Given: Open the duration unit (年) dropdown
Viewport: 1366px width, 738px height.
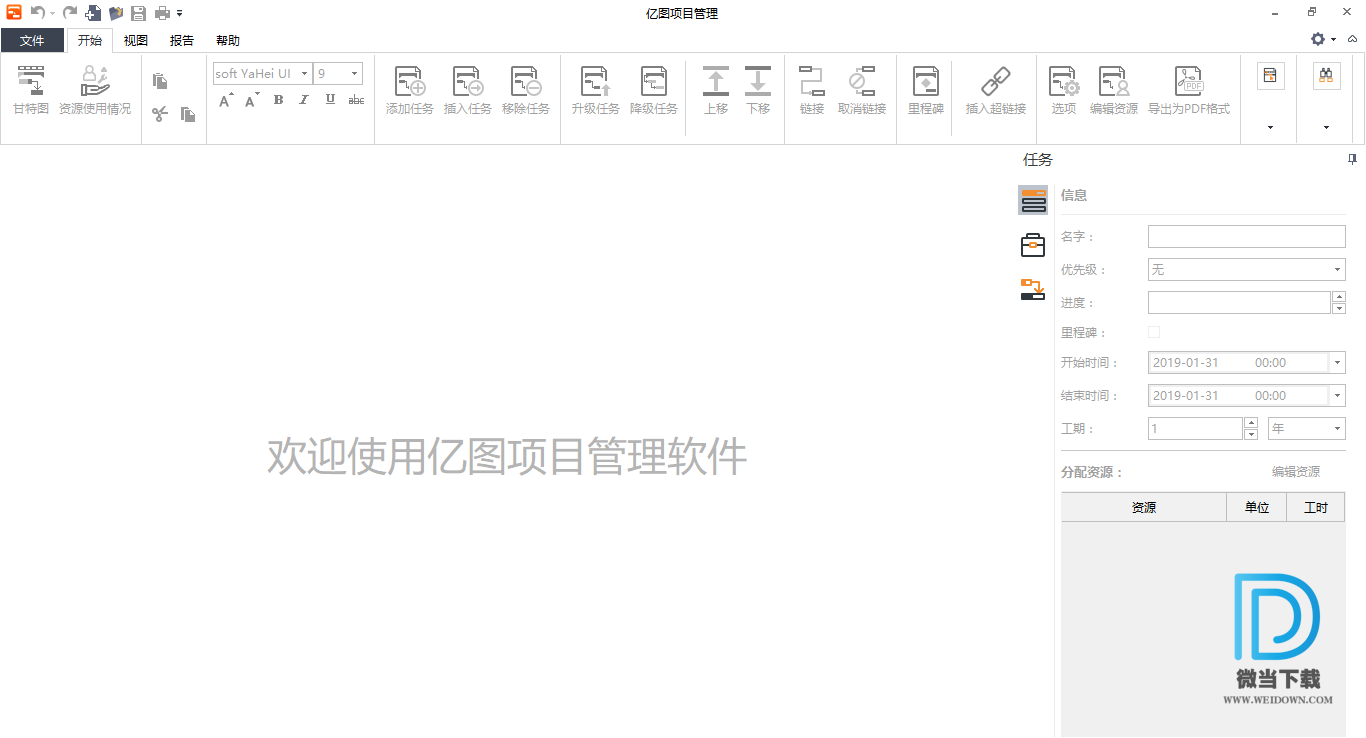Looking at the screenshot, I should 1337,429.
